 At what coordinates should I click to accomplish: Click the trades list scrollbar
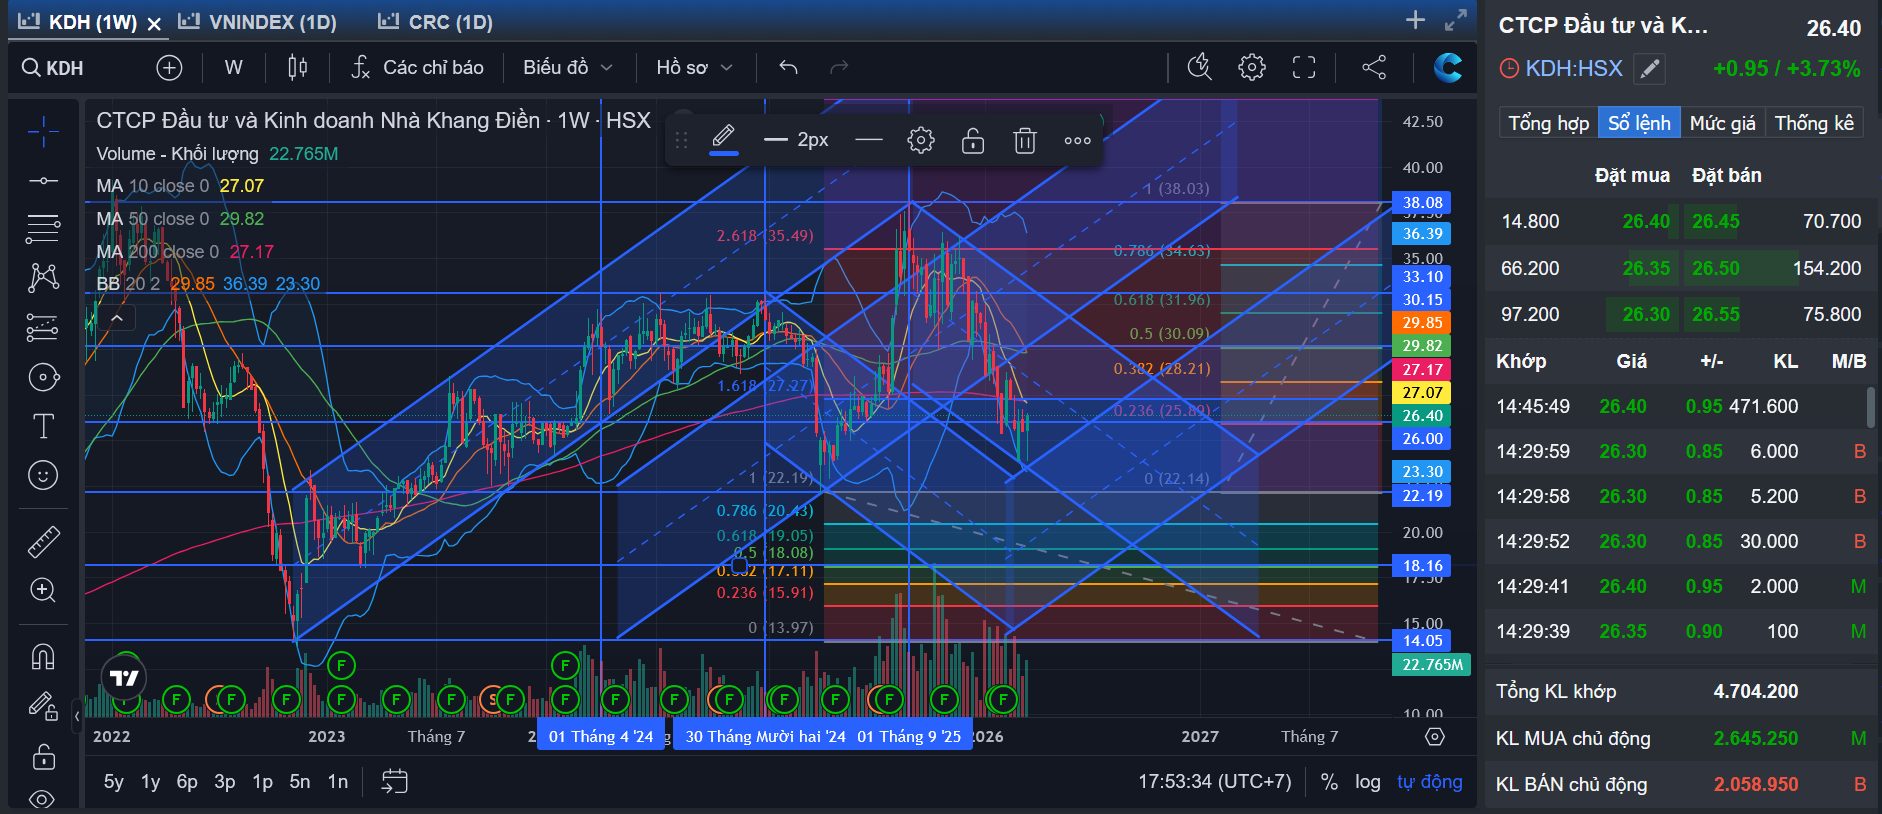(x=1870, y=408)
